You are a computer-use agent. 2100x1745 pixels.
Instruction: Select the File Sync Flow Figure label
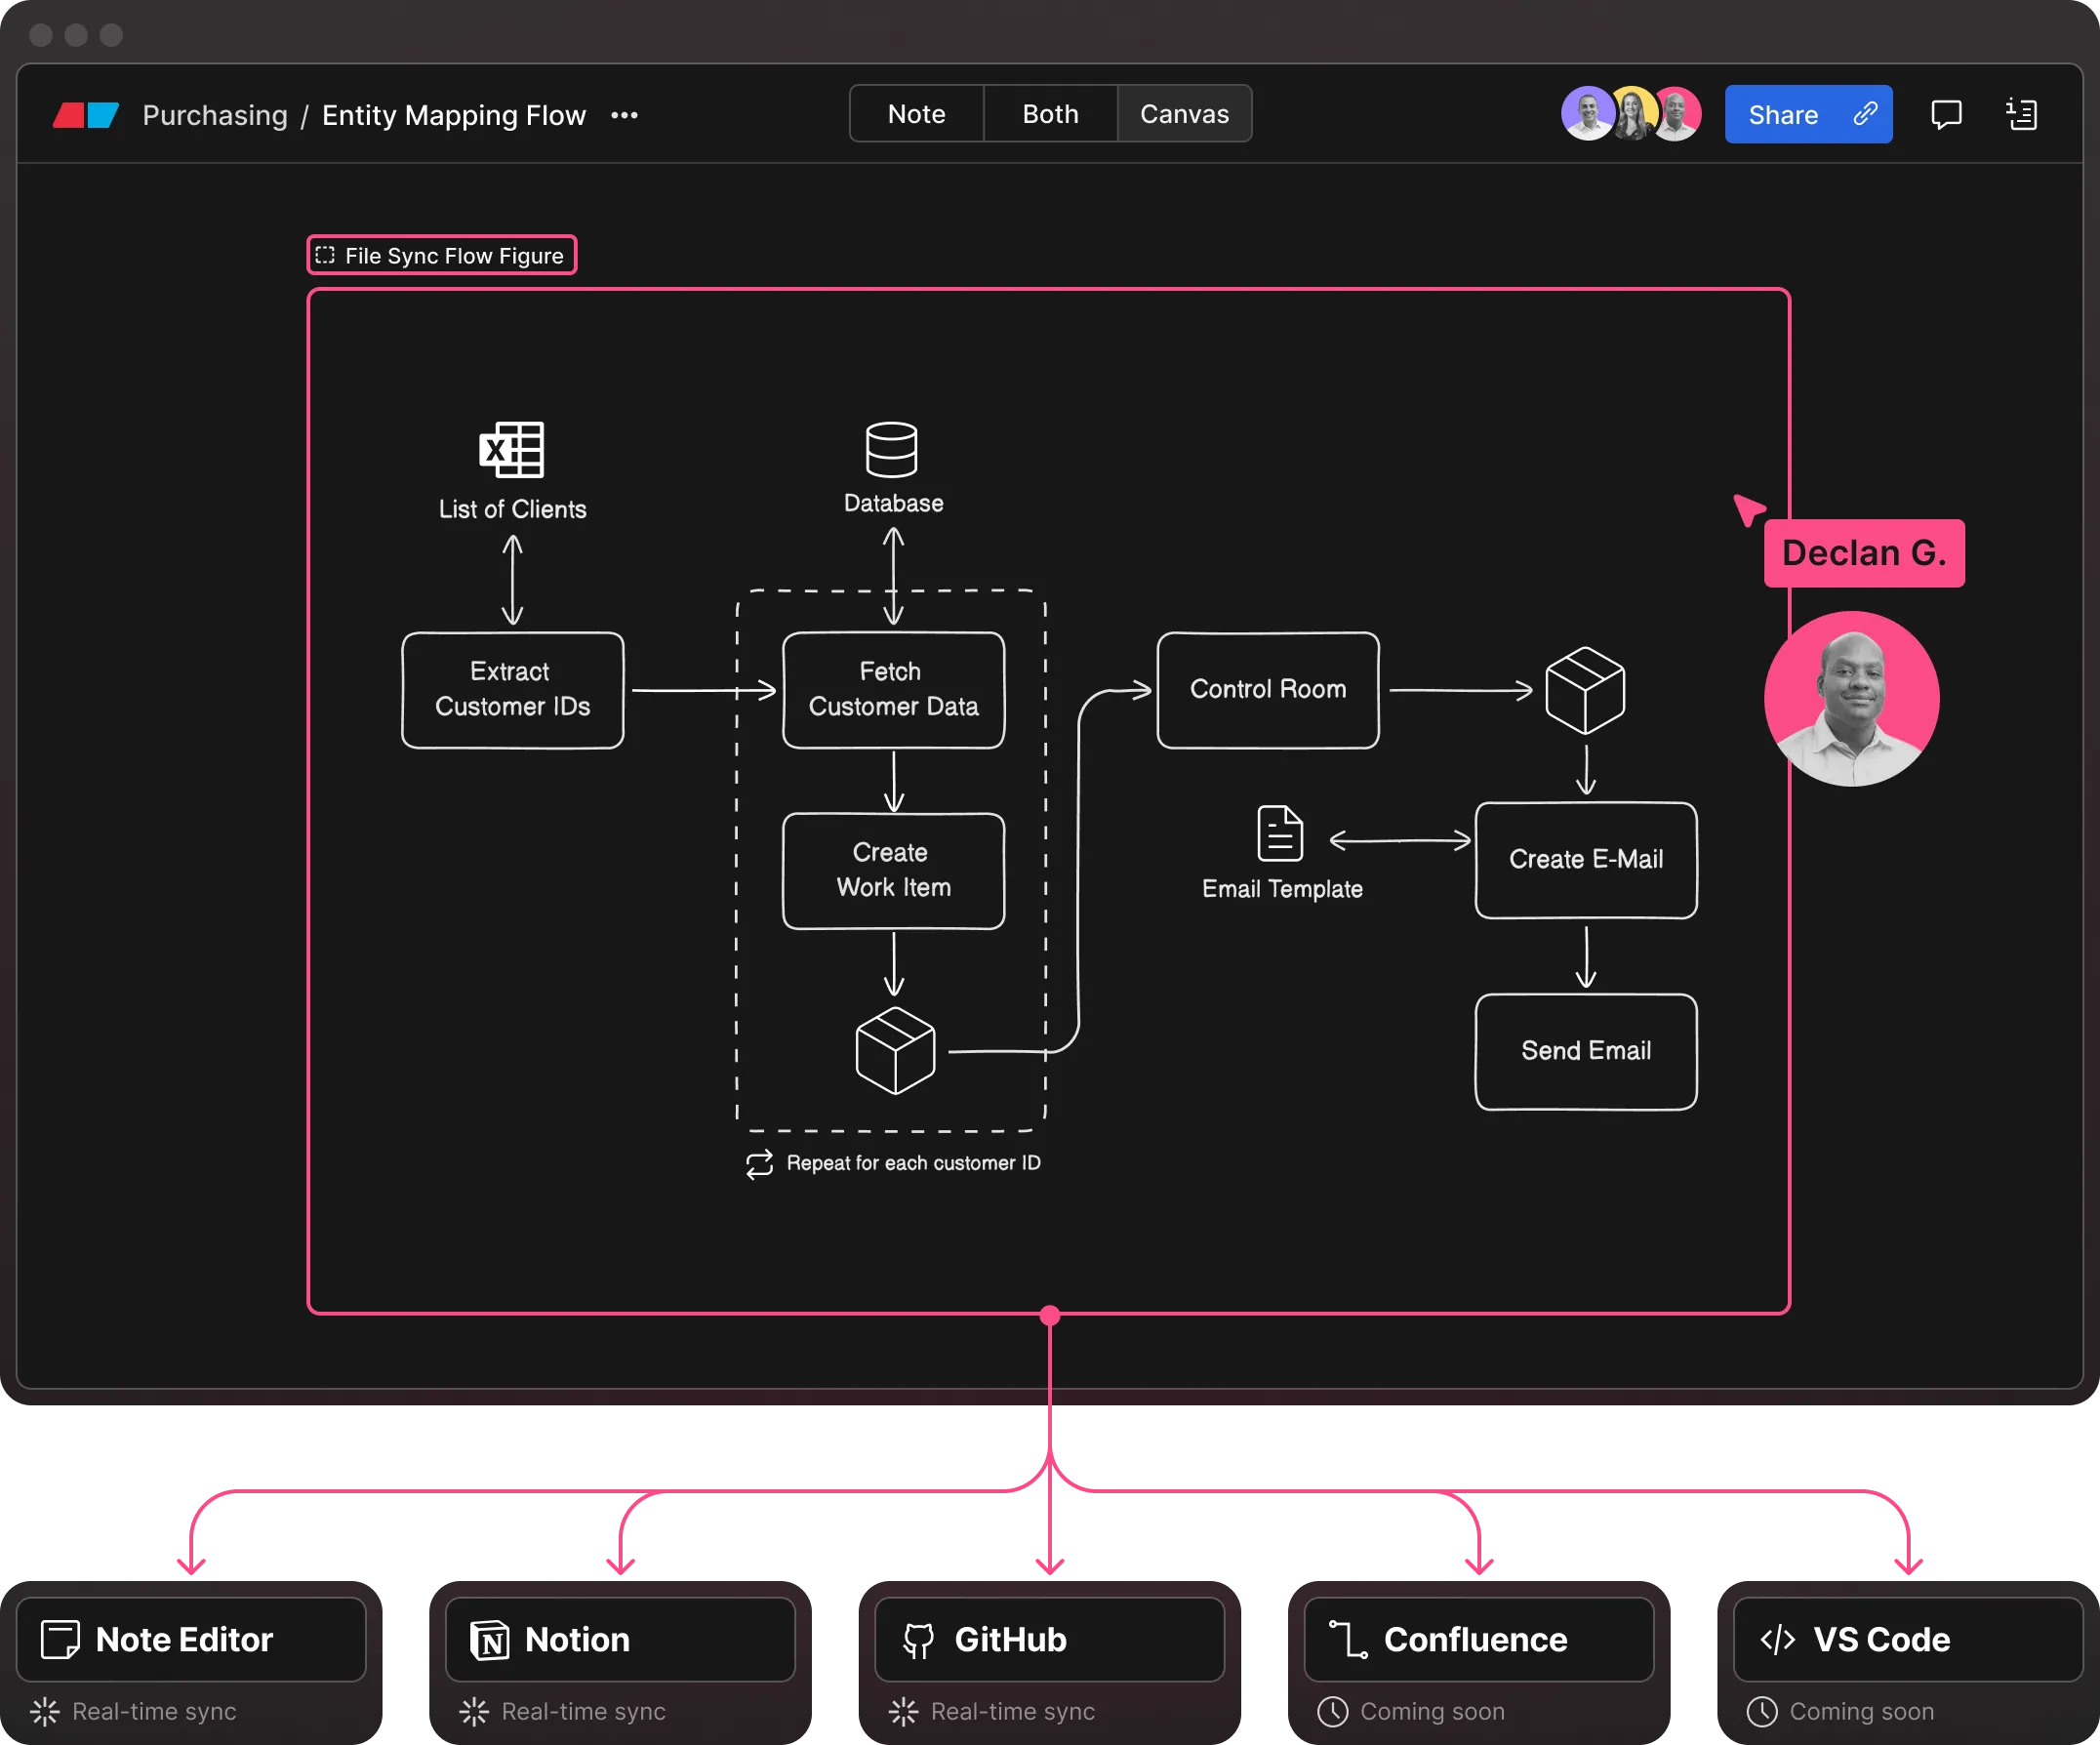click(x=441, y=255)
